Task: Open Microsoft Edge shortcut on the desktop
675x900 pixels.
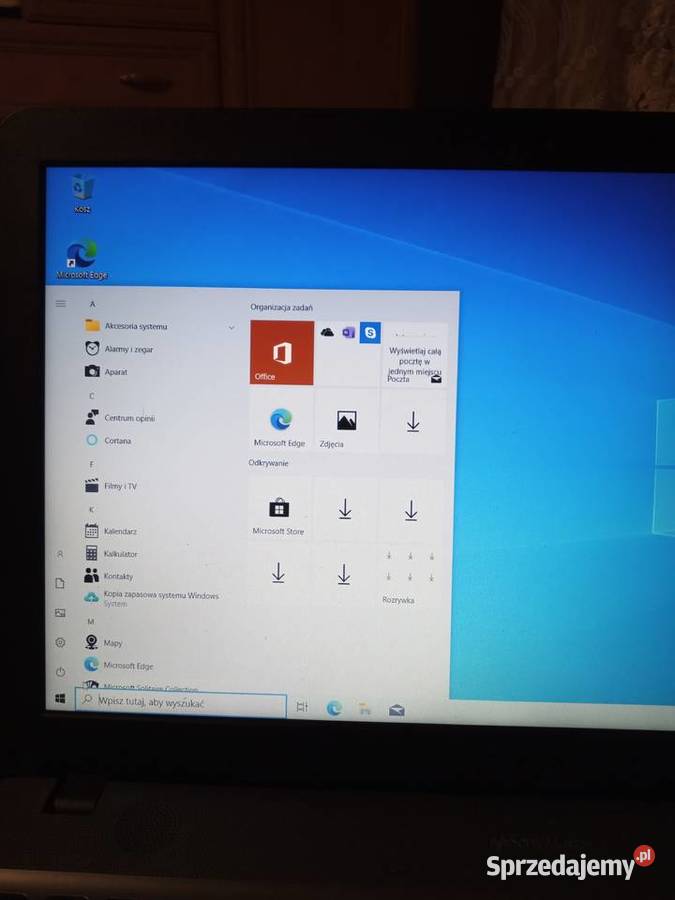Action: pos(82,259)
